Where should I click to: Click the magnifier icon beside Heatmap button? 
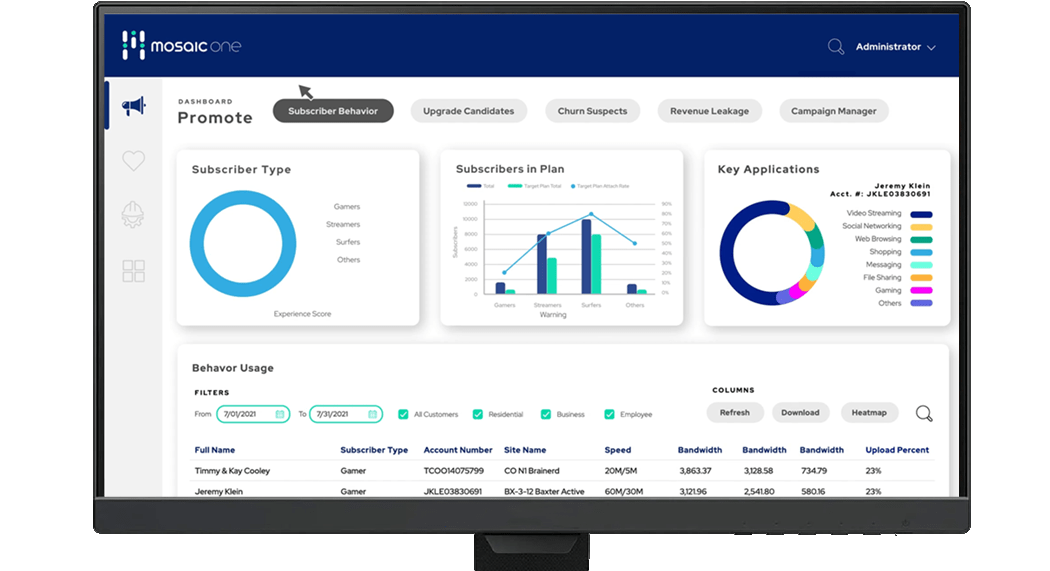coord(924,413)
